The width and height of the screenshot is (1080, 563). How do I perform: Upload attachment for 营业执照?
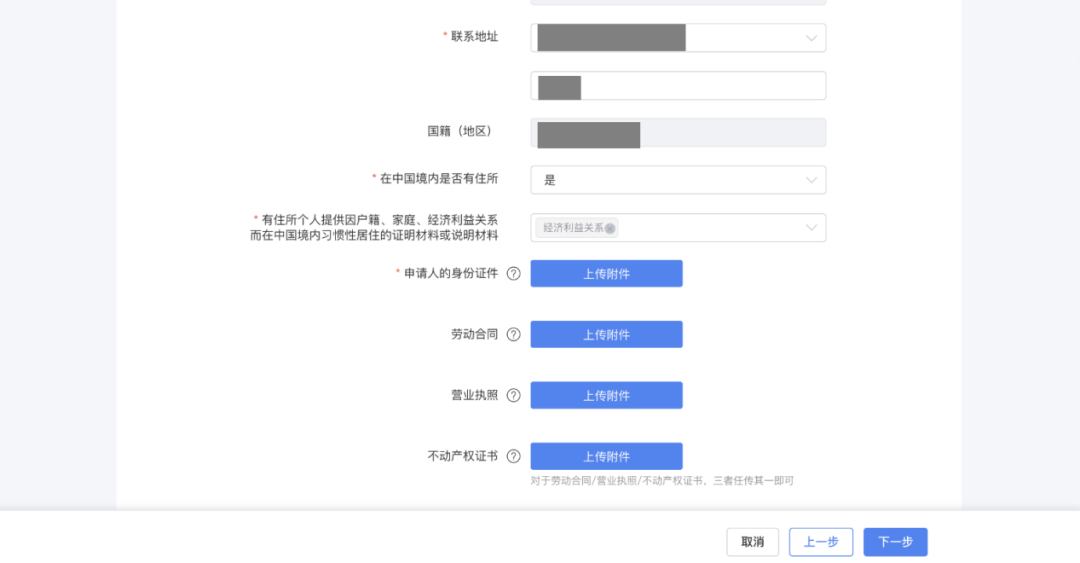tap(606, 396)
